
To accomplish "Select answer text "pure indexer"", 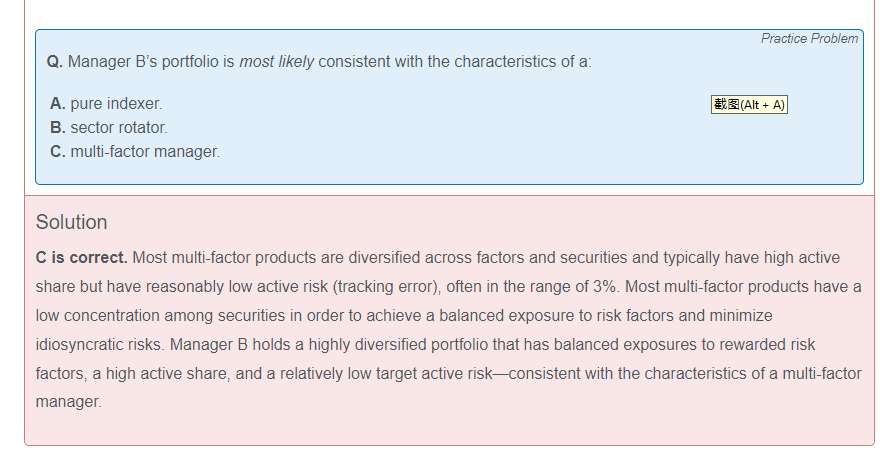I will coord(116,104).
